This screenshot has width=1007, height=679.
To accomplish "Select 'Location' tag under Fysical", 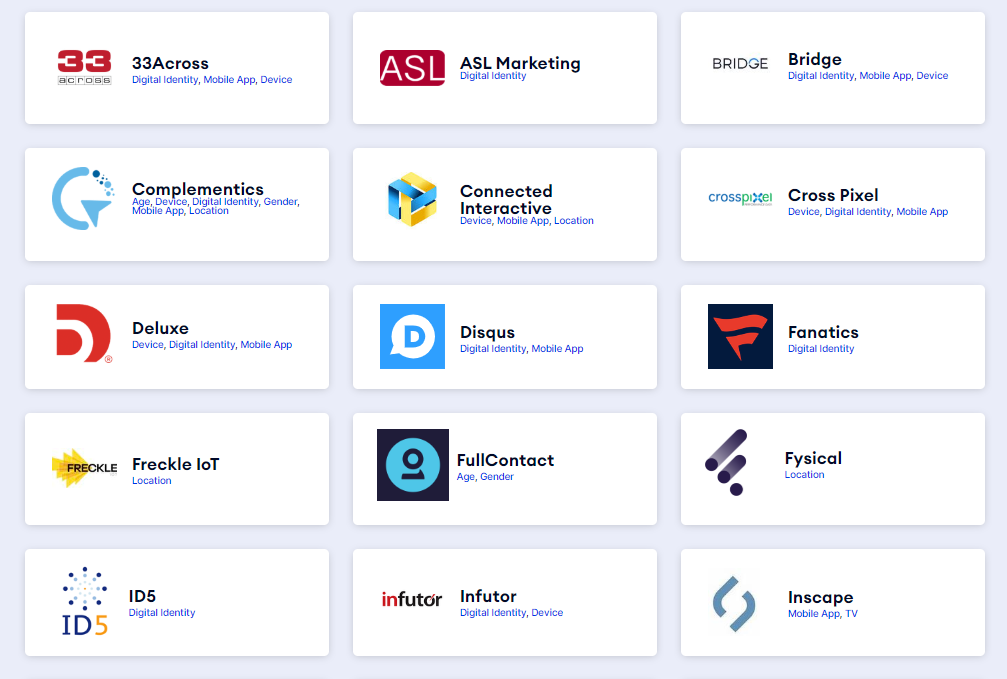I will [804, 475].
